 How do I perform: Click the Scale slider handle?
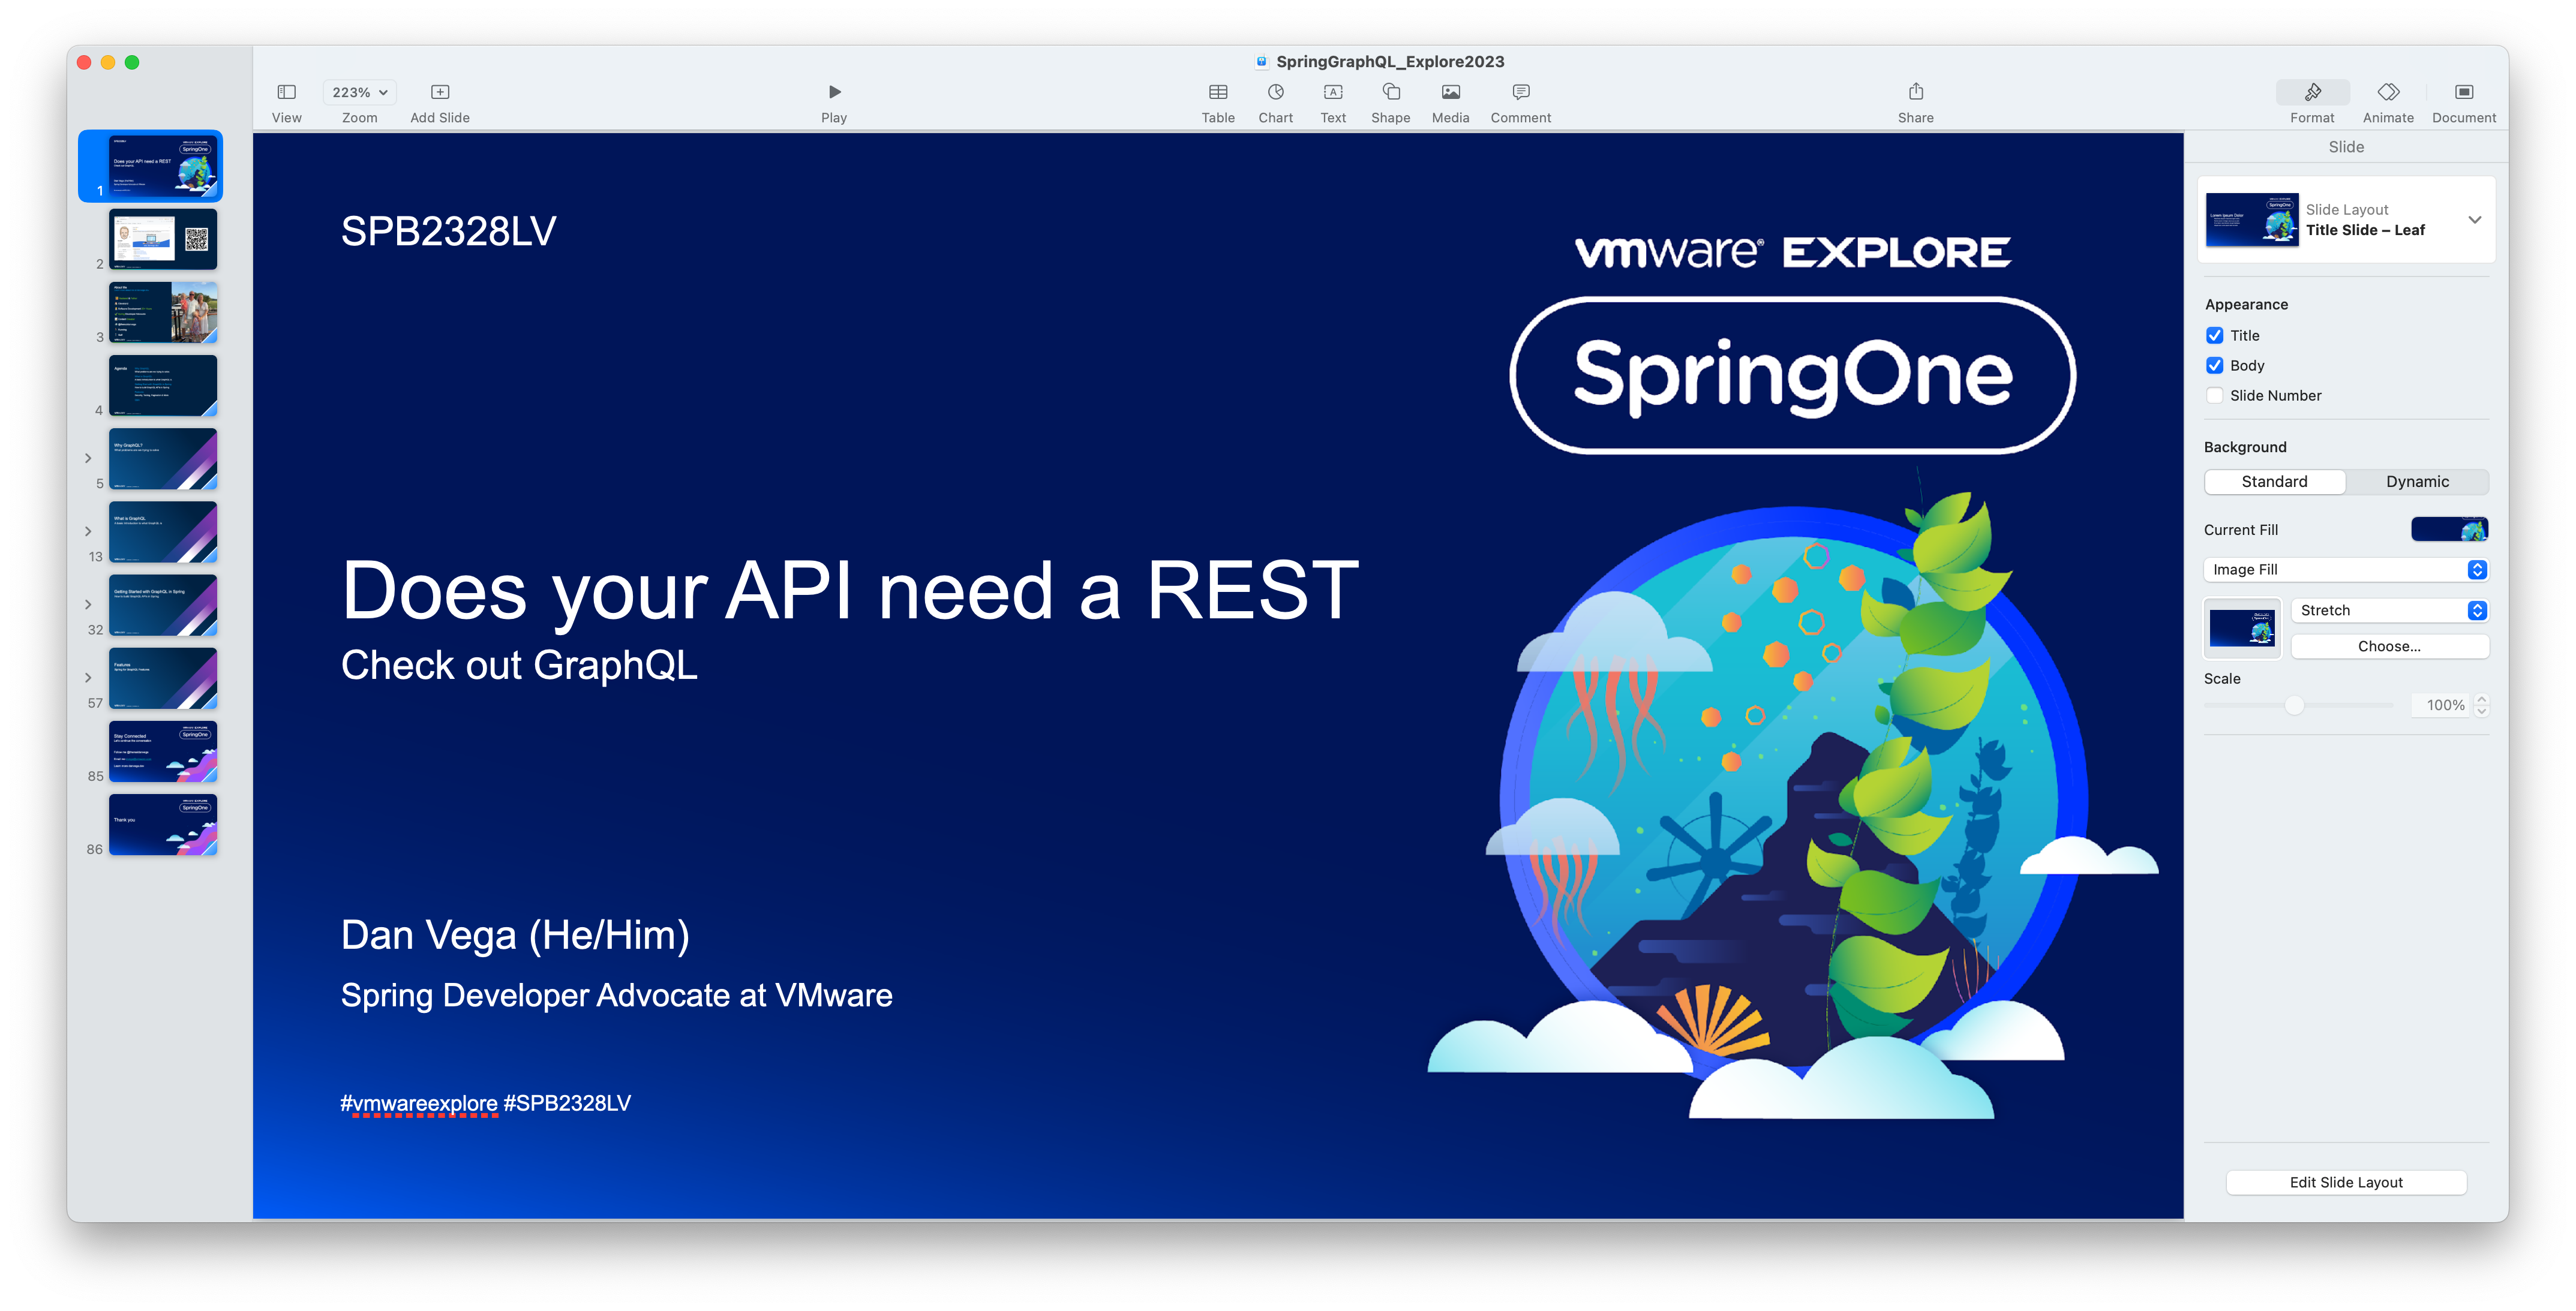[x=2294, y=706]
